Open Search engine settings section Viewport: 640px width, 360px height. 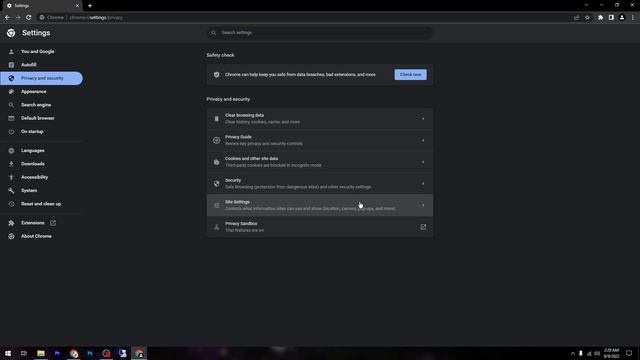click(36, 105)
